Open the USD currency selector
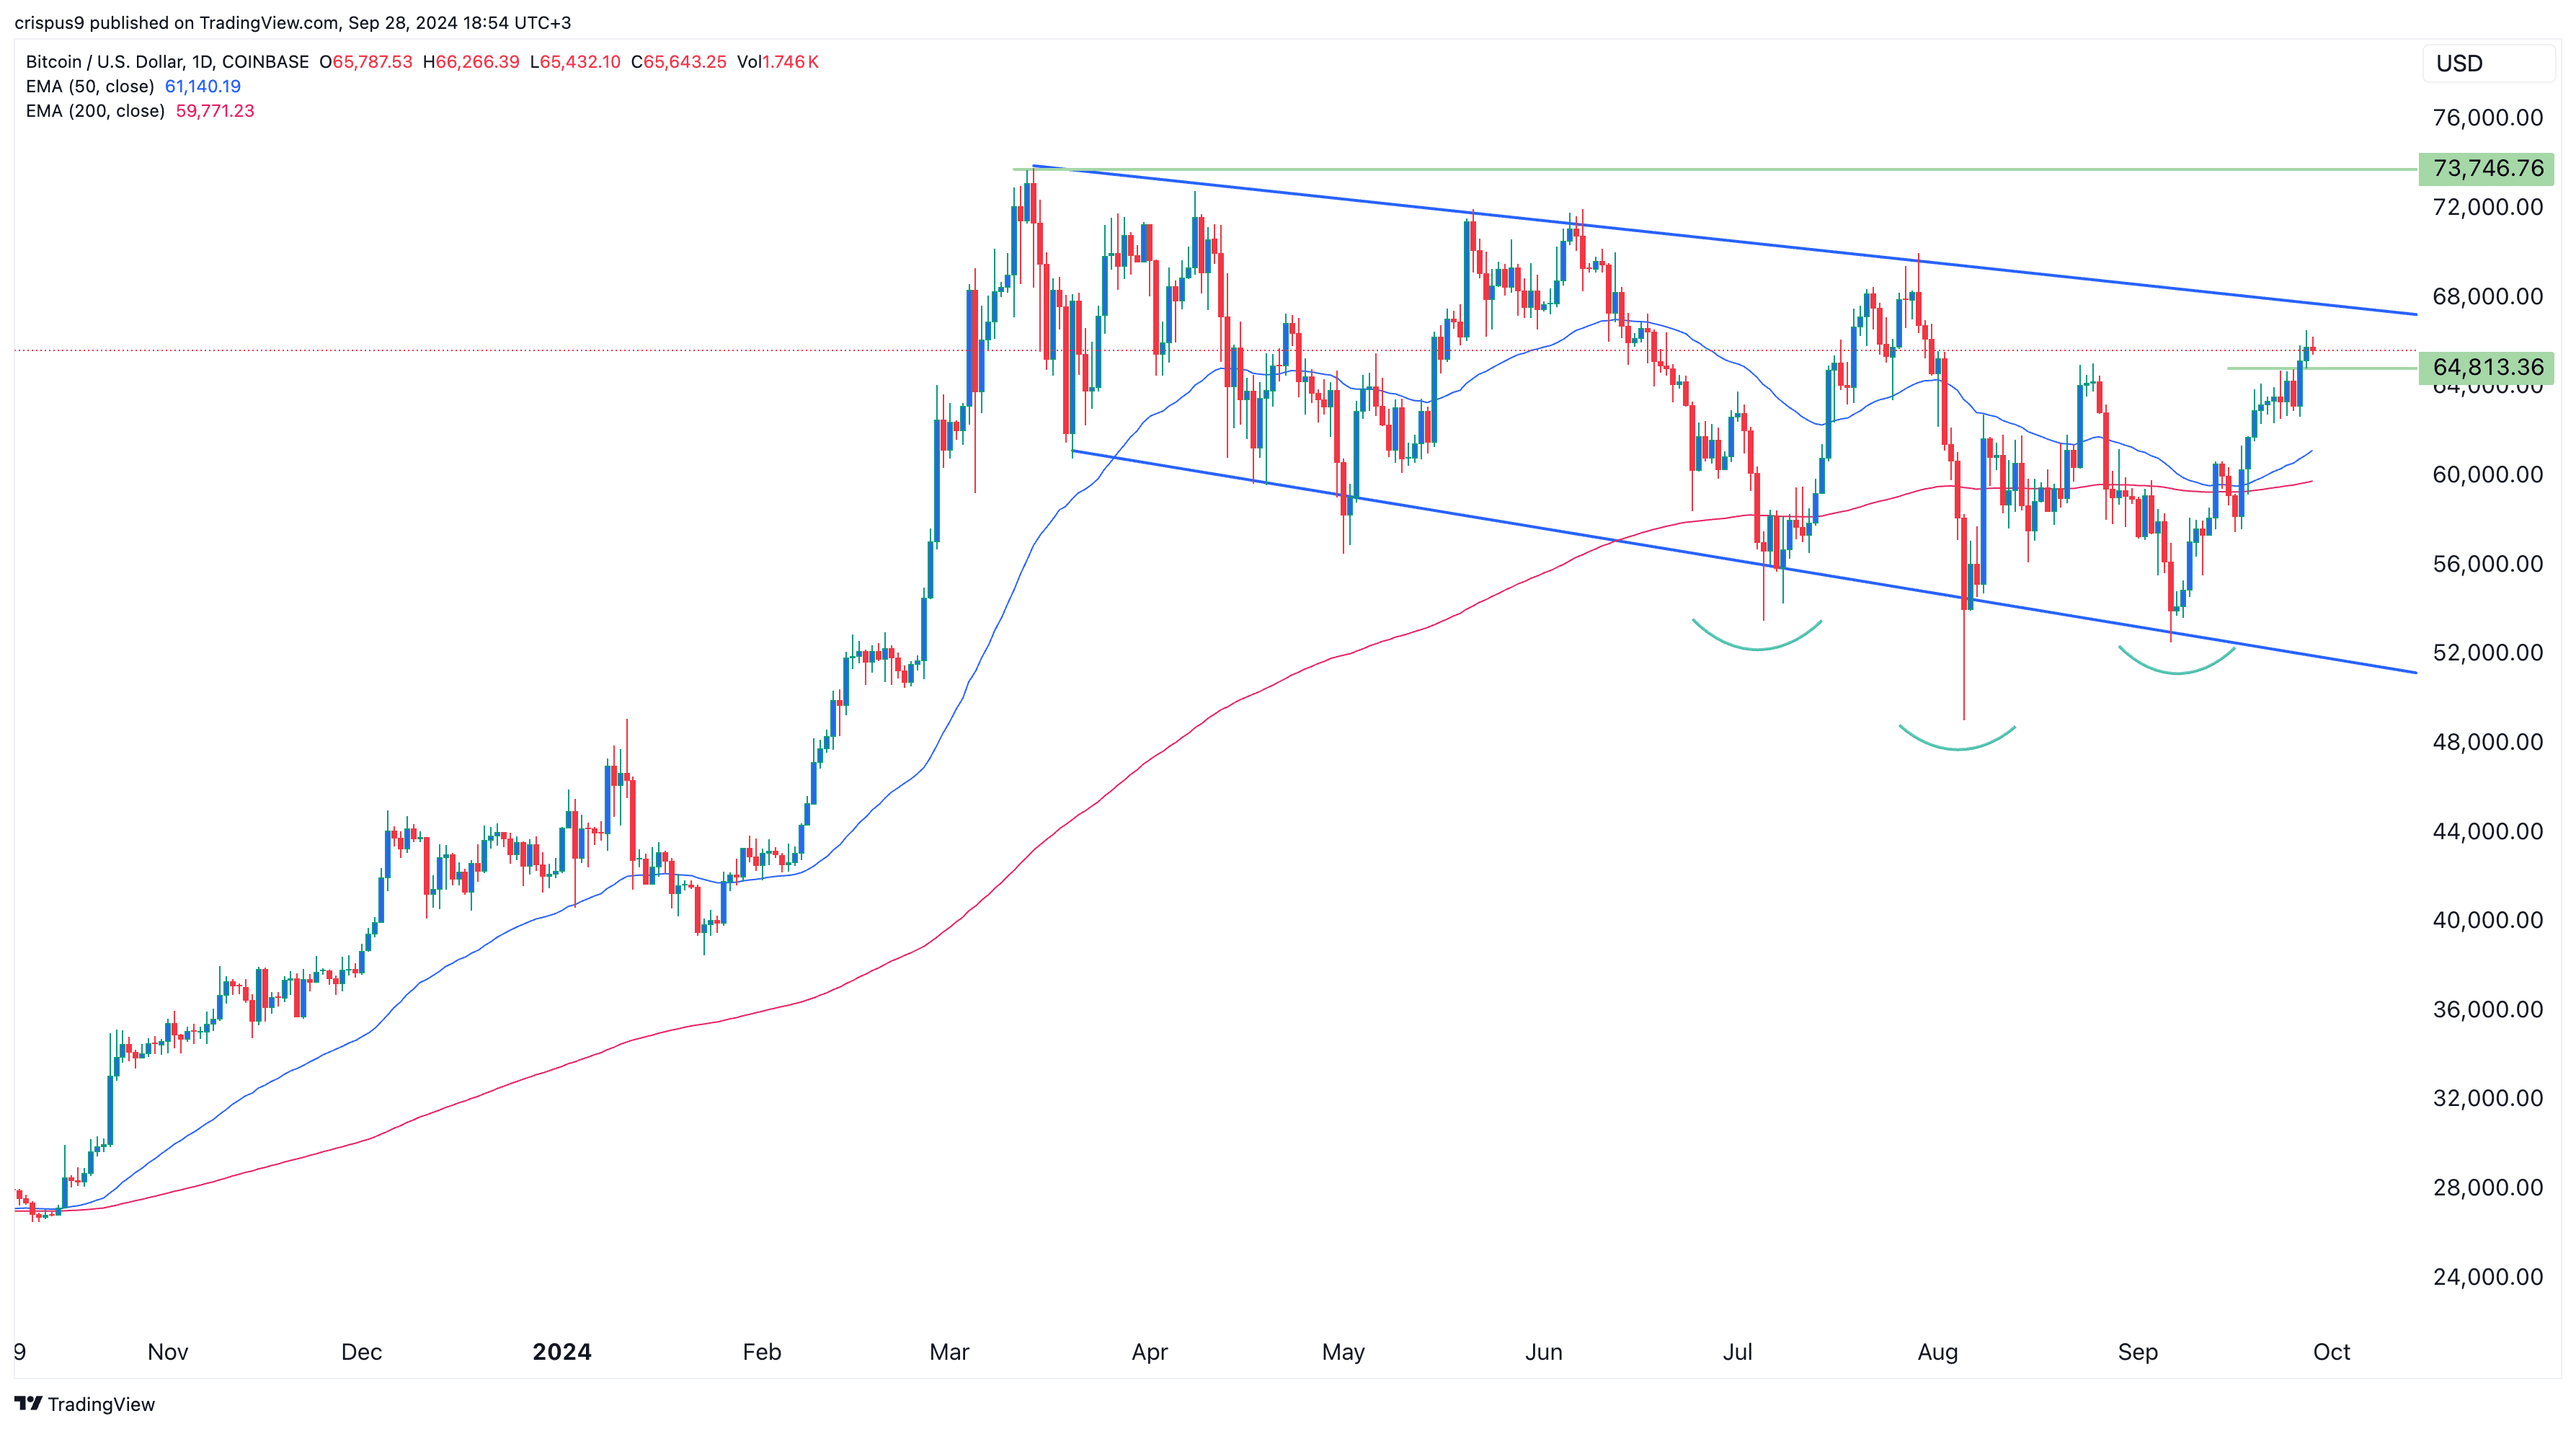This screenshot has height=1429, width=2576. 2488,63
